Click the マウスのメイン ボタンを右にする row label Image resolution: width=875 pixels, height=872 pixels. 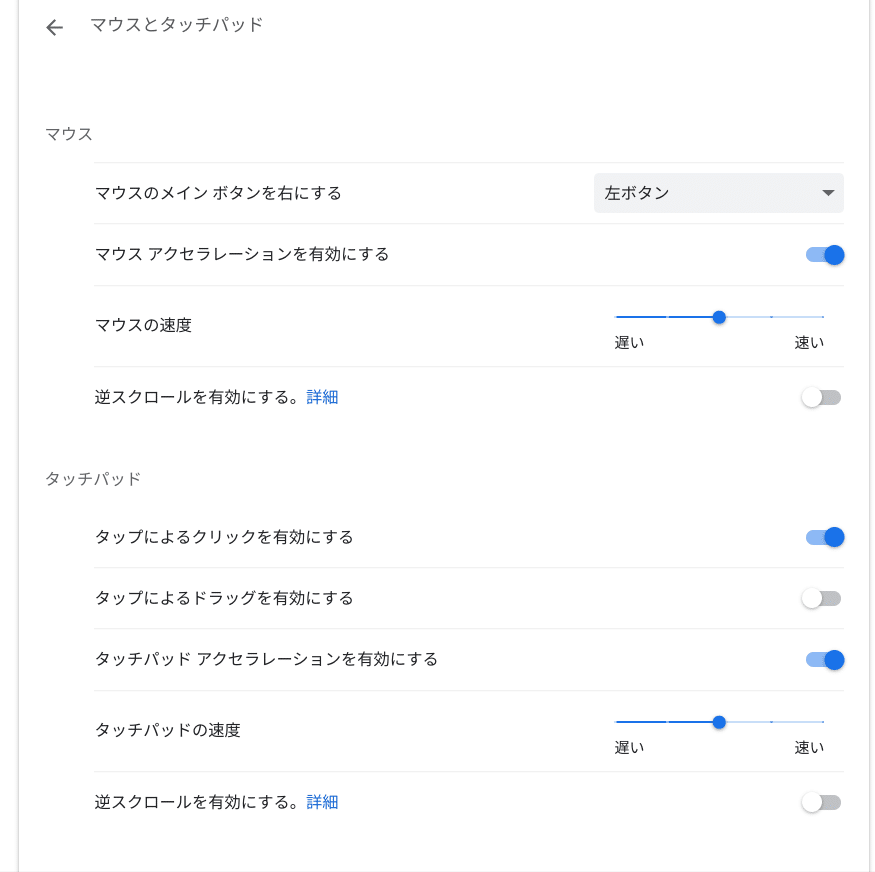218,193
